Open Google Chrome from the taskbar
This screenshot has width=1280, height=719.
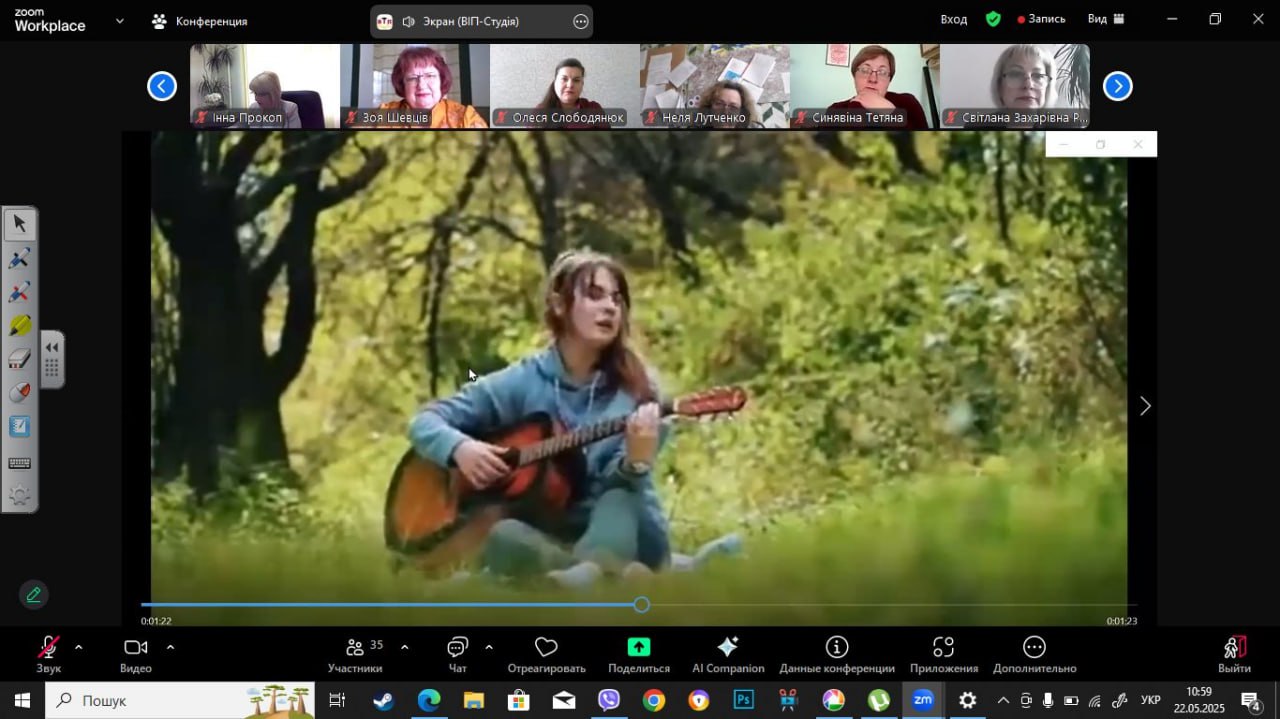653,700
